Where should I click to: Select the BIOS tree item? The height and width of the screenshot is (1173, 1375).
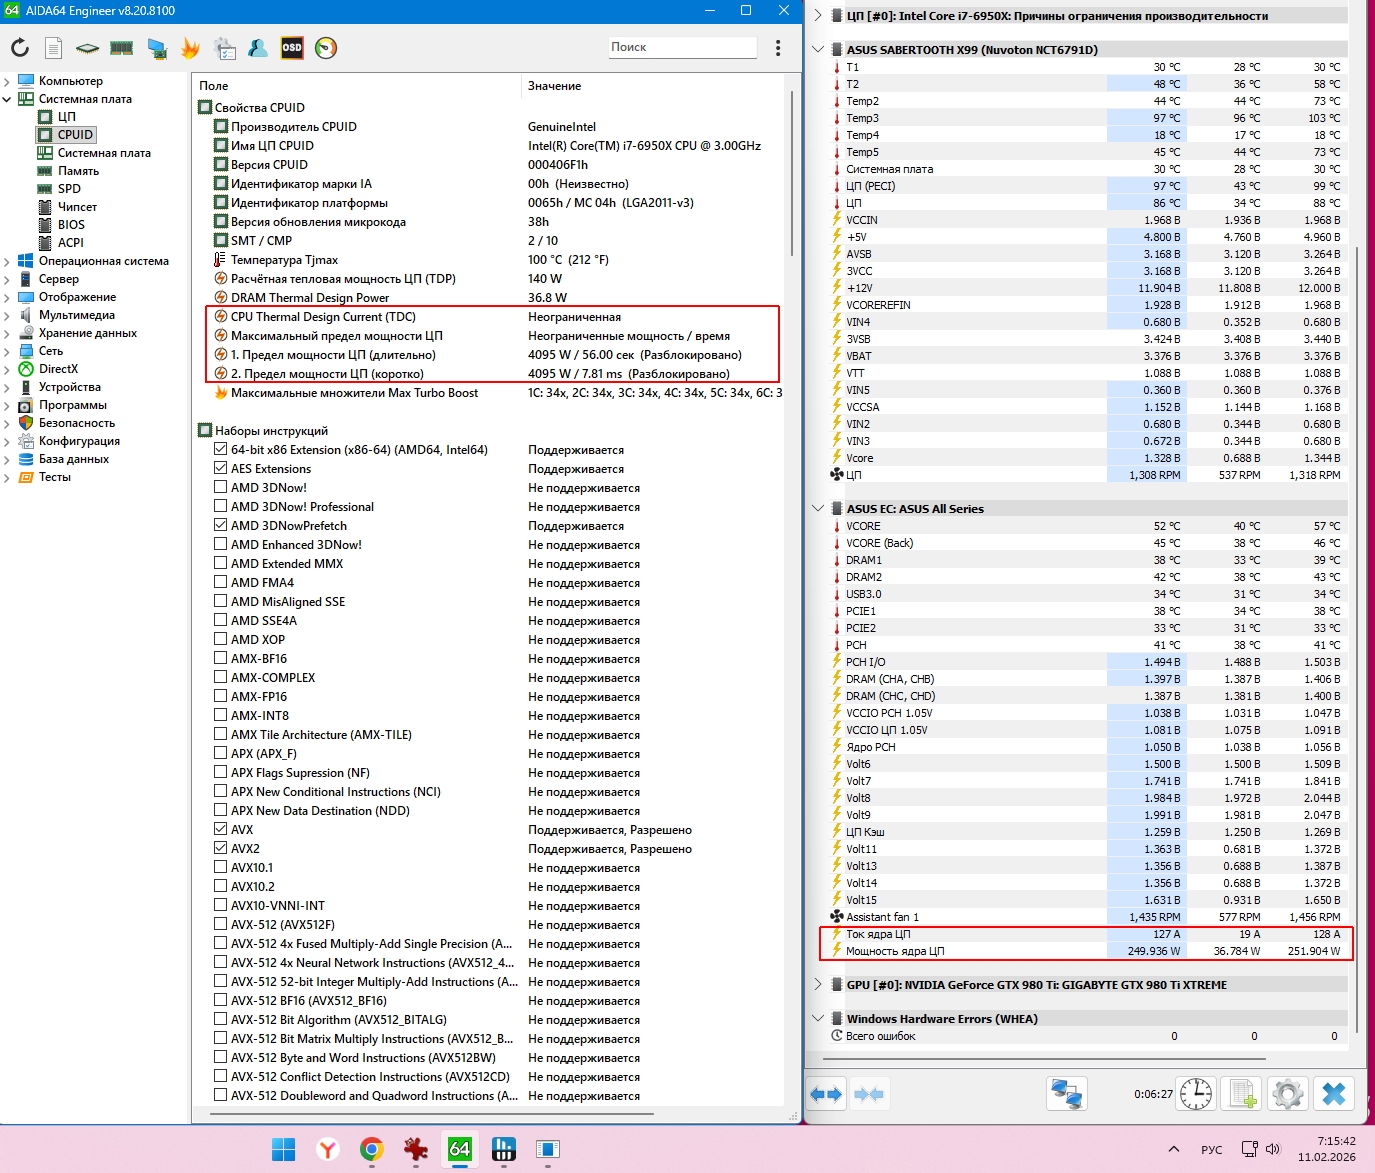click(x=71, y=225)
